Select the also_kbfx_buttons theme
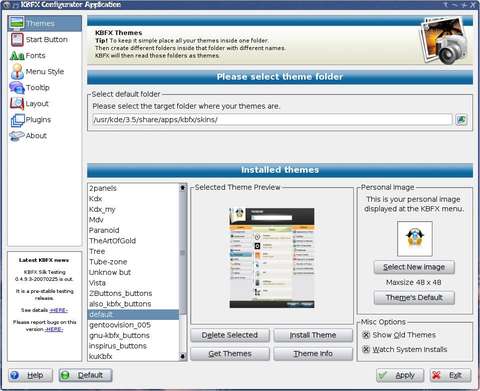 coord(133,304)
